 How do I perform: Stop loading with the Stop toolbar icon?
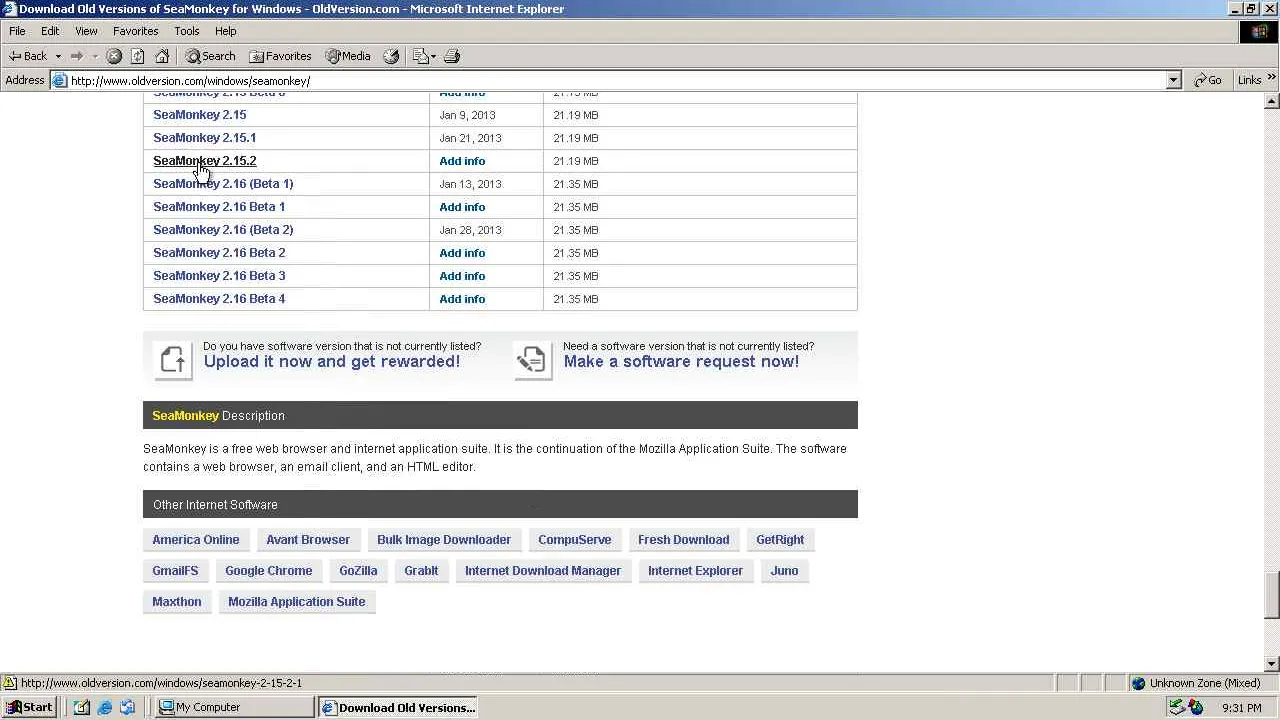click(114, 56)
